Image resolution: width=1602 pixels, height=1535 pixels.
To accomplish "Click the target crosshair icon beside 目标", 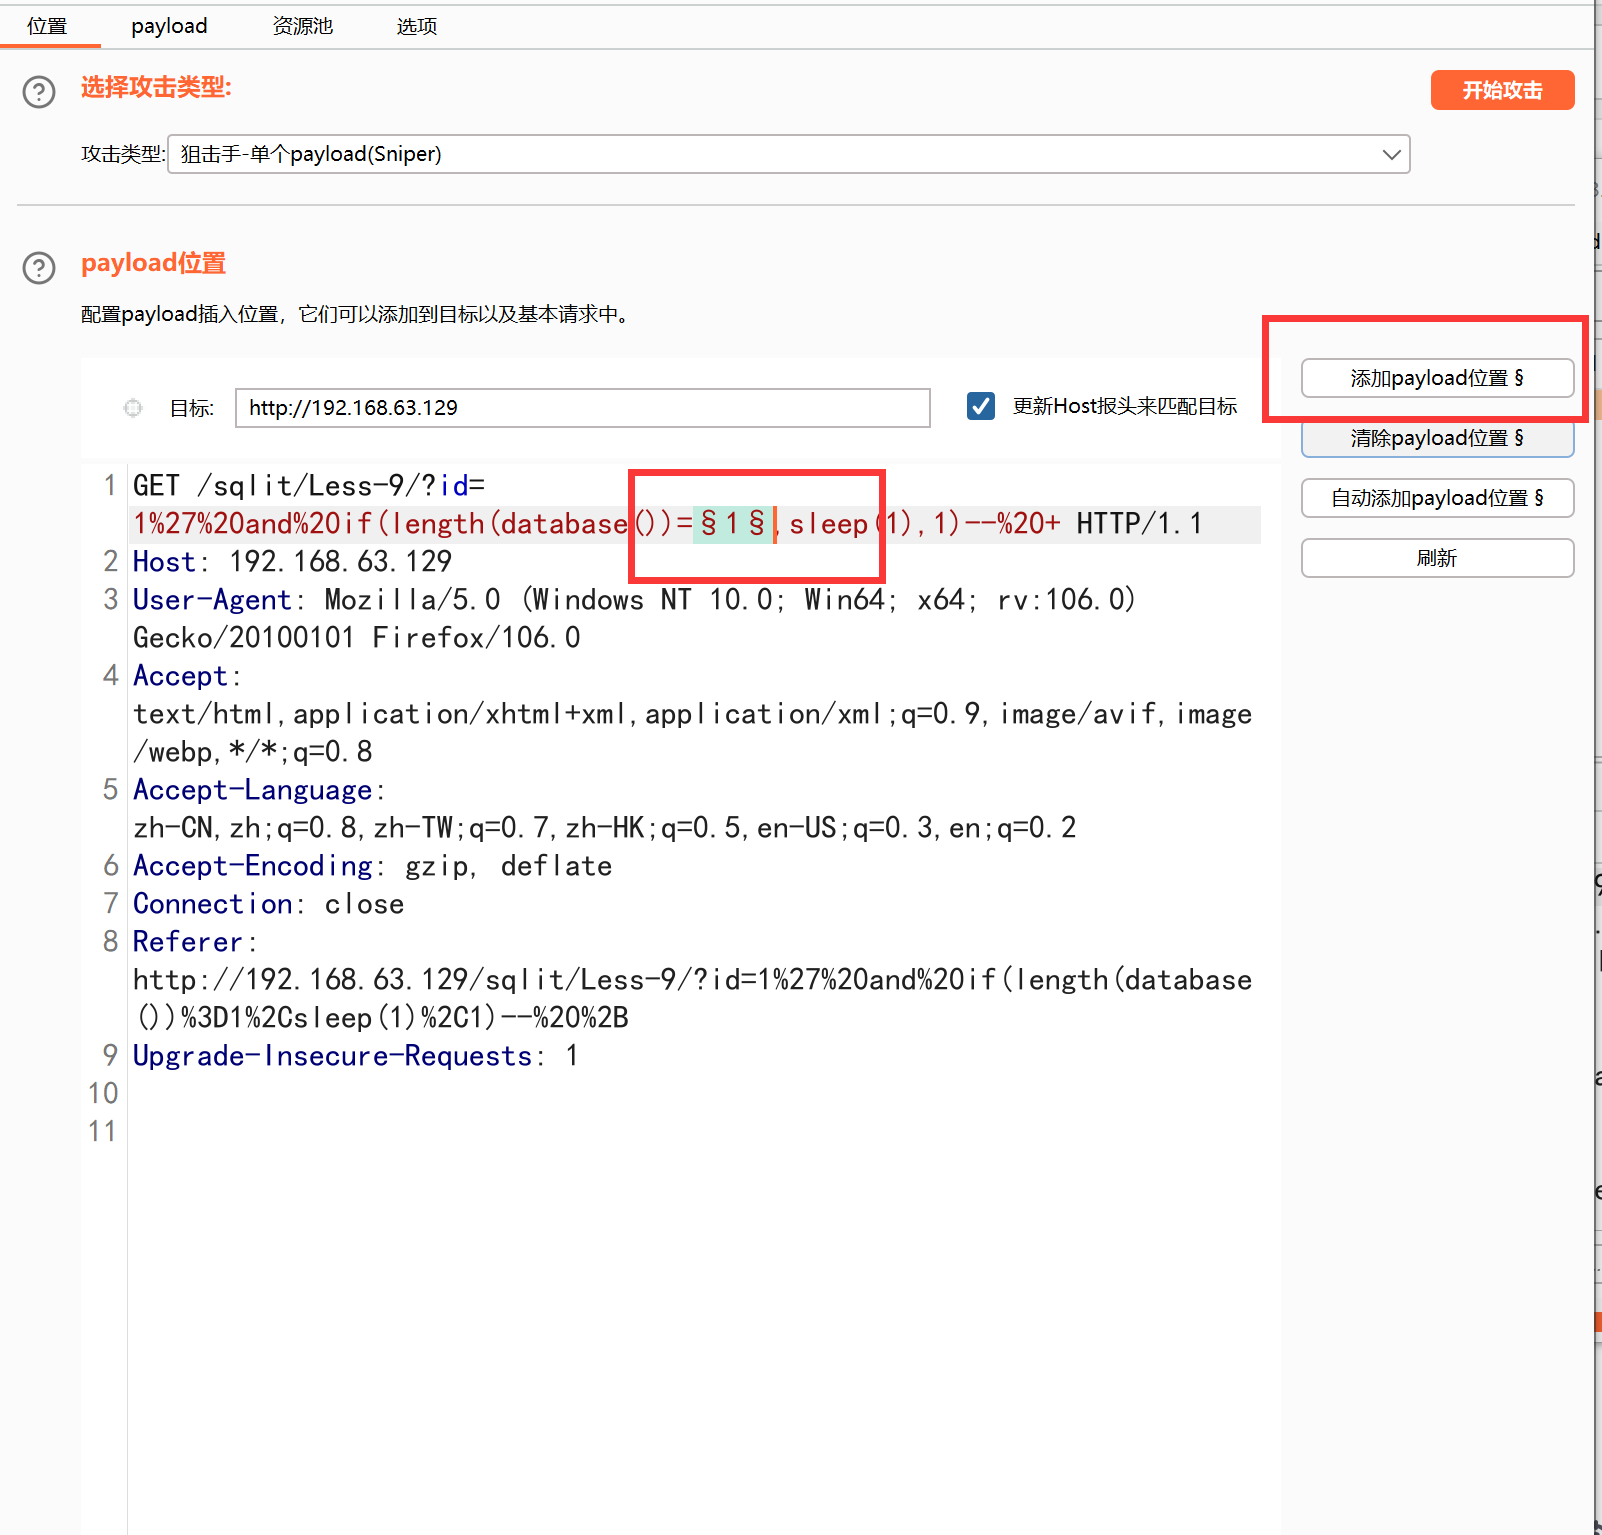I will (132, 408).
